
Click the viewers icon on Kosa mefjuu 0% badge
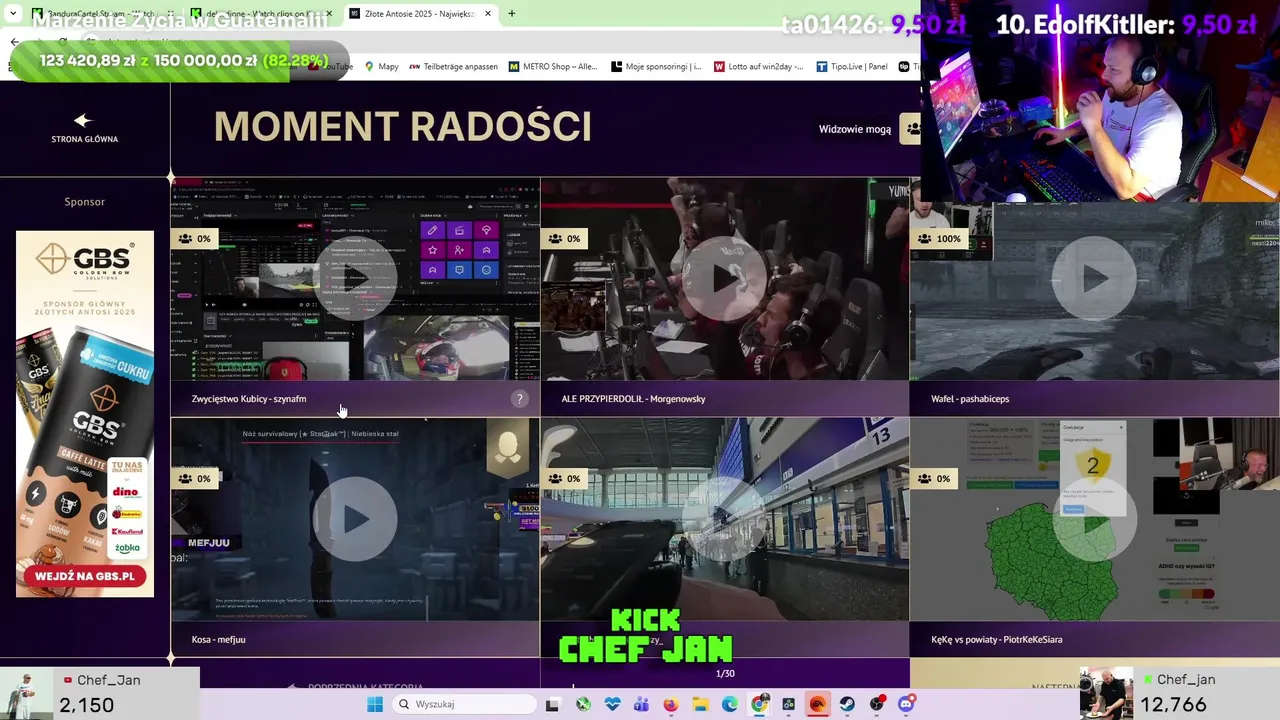point(185,479)
